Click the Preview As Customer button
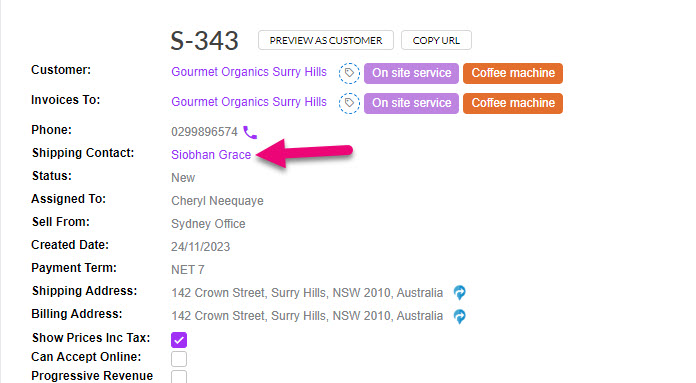 tap(326, 40)
